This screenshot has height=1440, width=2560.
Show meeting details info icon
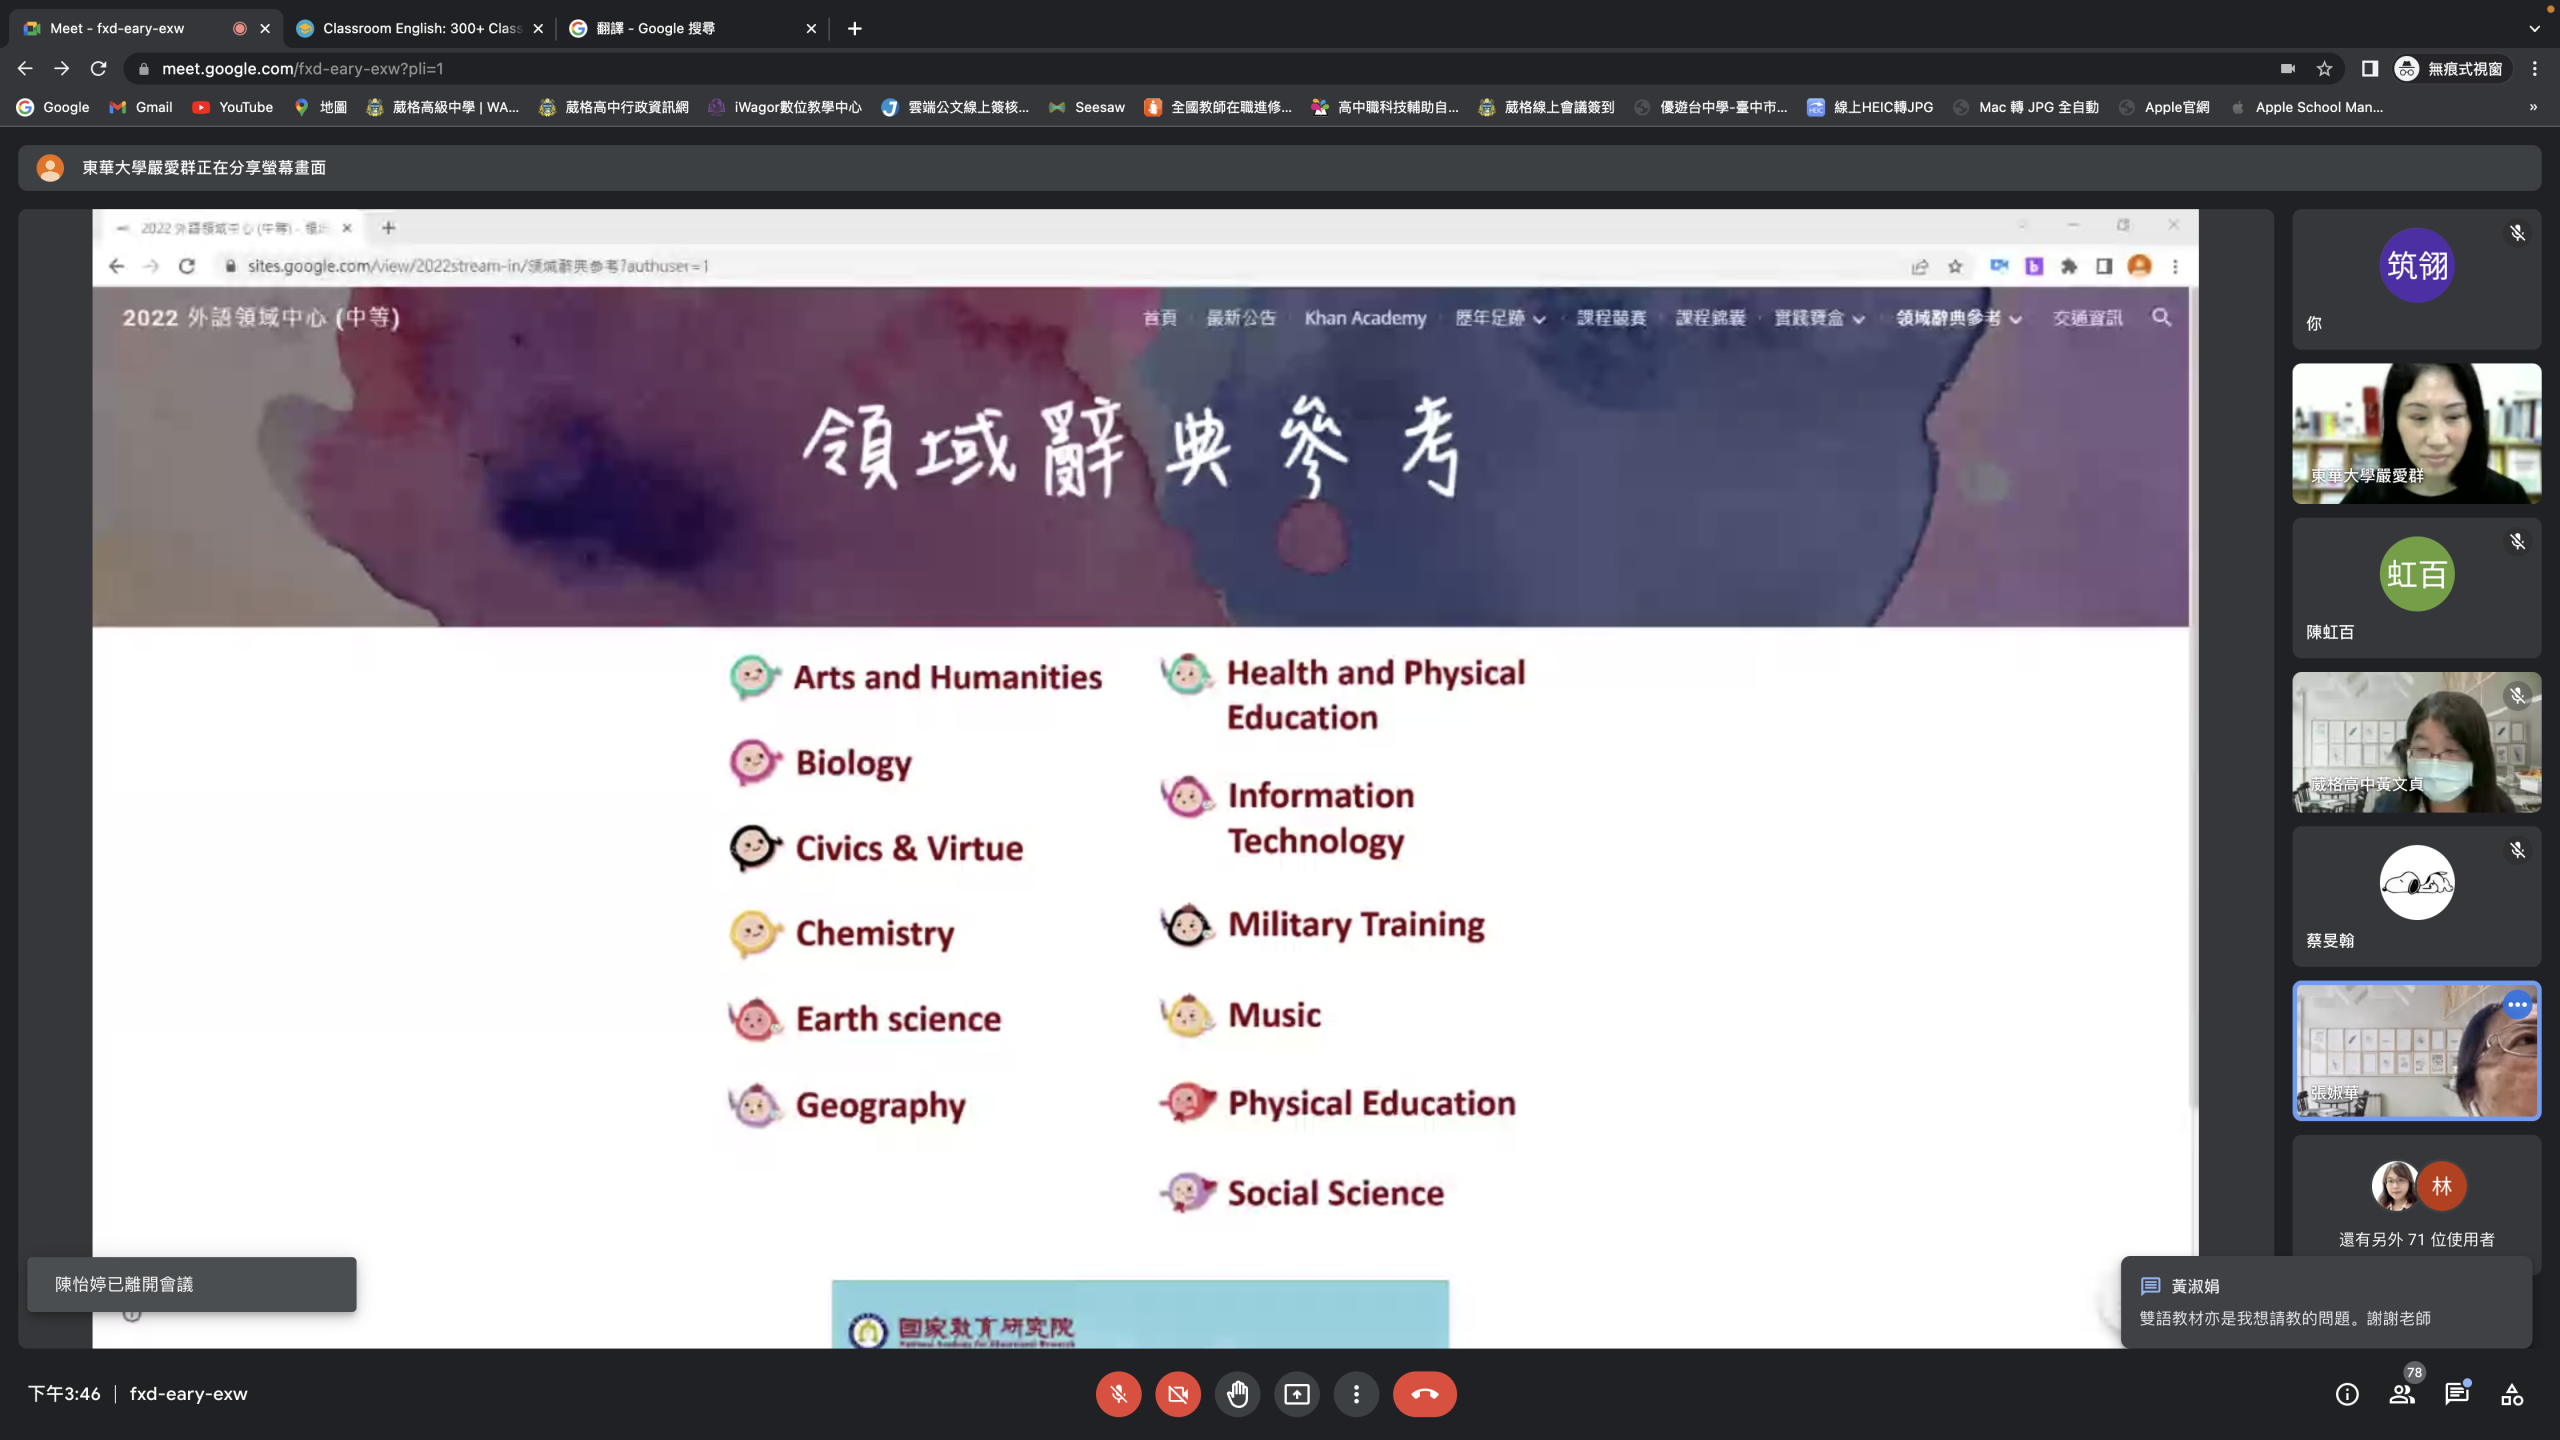[2347, 1394]
